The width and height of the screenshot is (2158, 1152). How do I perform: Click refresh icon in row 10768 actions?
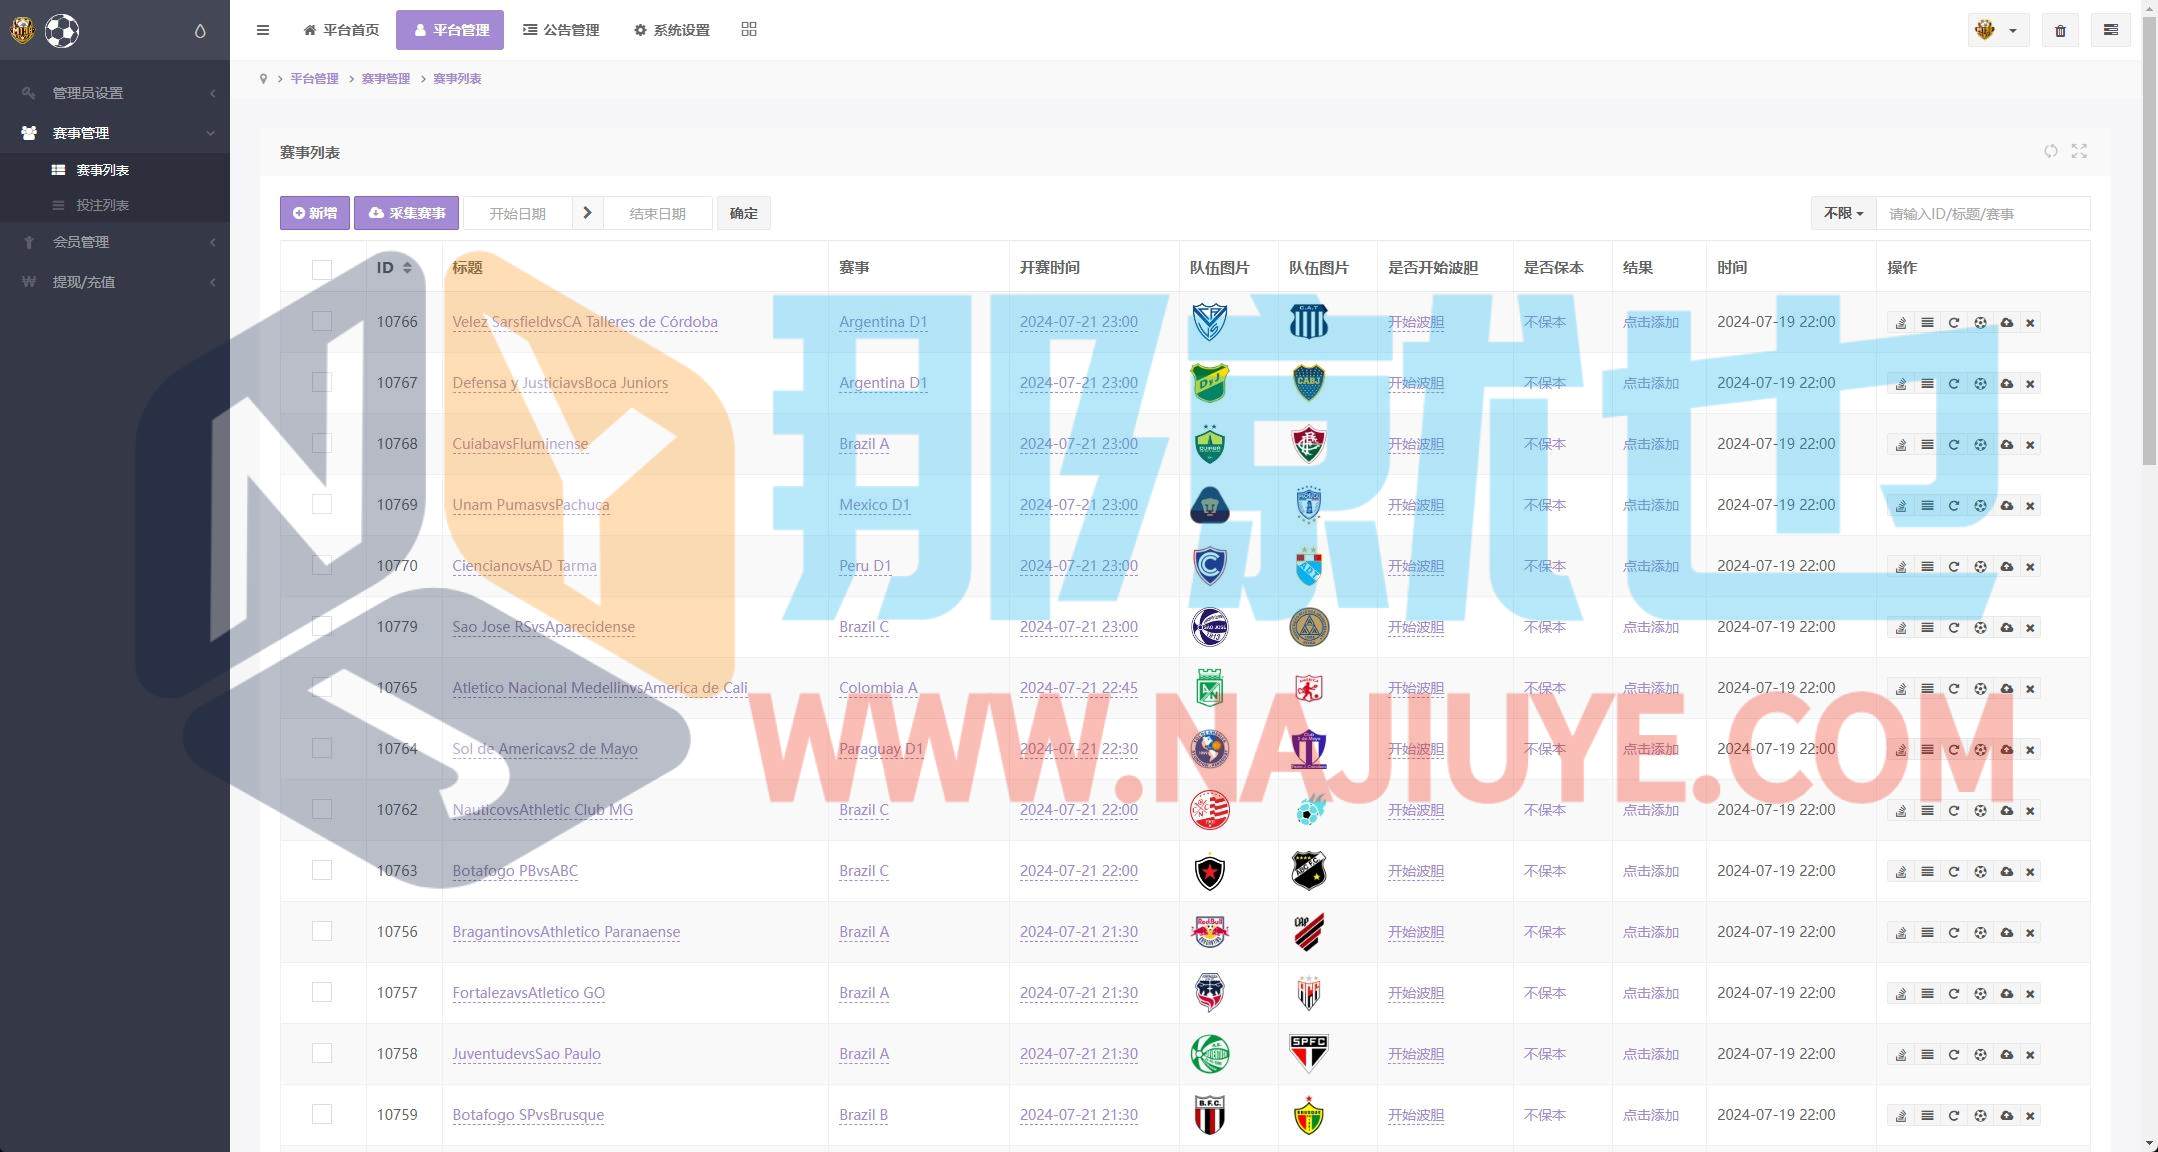coord(1953,445)
